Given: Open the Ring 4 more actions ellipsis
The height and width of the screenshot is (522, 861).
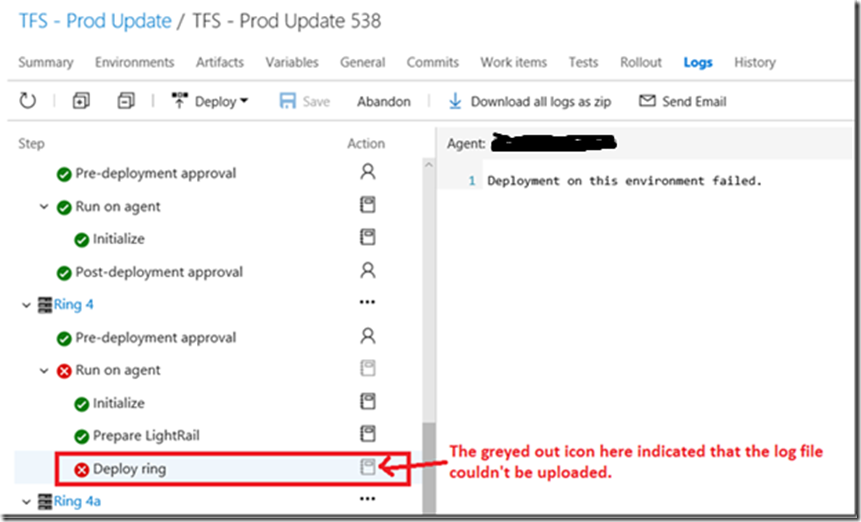Looking at the screenshot, I should [x=367, y=302].
